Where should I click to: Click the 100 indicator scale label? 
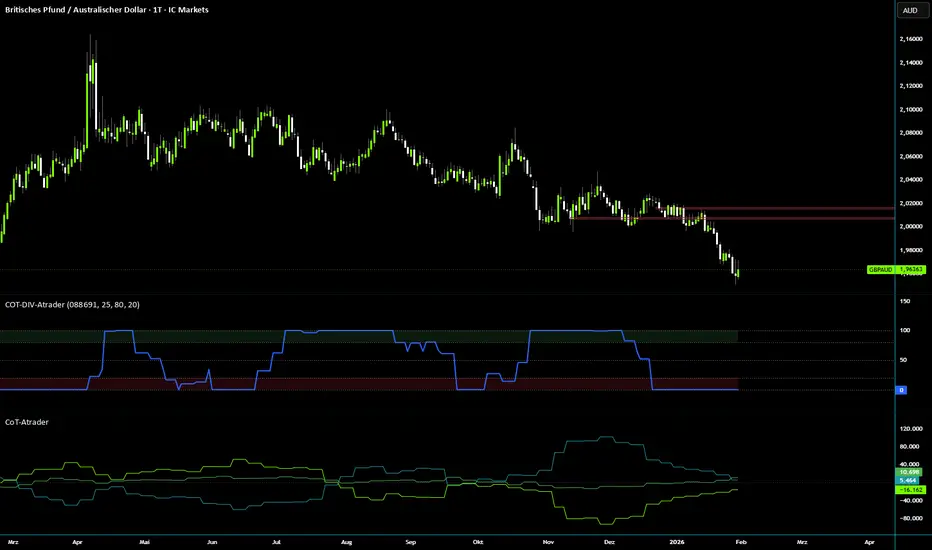click(905, 330)
